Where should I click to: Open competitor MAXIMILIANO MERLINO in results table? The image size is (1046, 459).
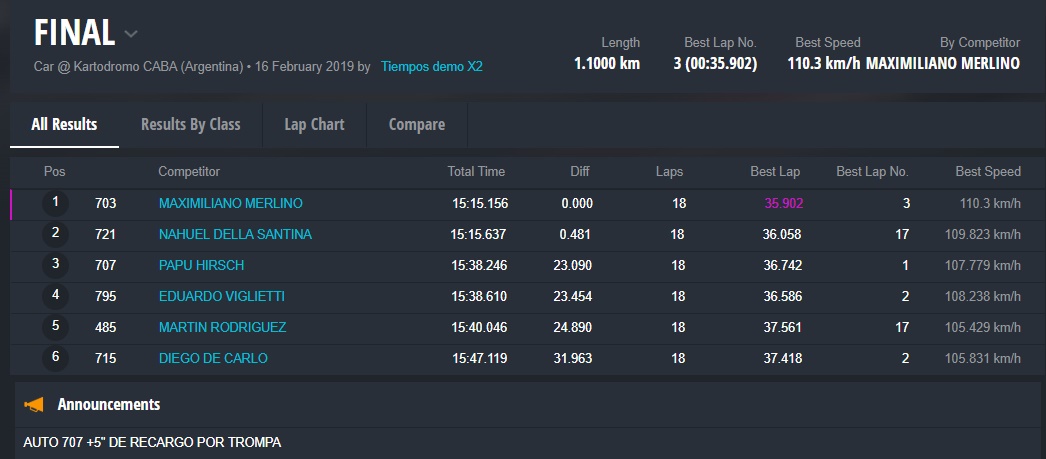point(230,203)
